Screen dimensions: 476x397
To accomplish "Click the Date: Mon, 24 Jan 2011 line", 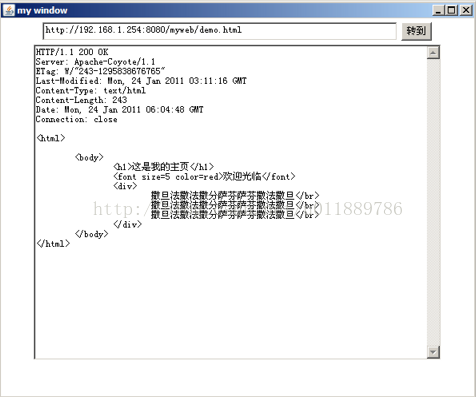I will pyautogui.click(x=119, y=110).
